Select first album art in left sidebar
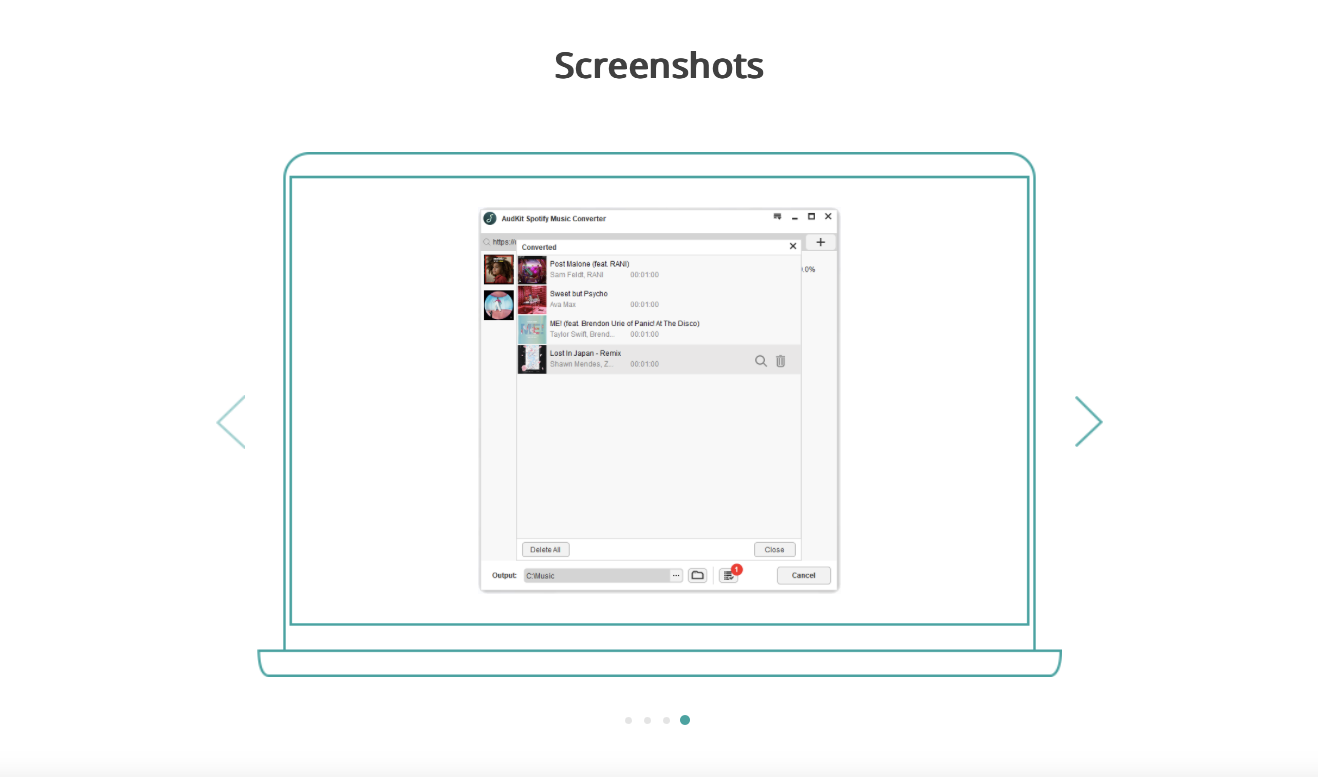 coord(499,270)
